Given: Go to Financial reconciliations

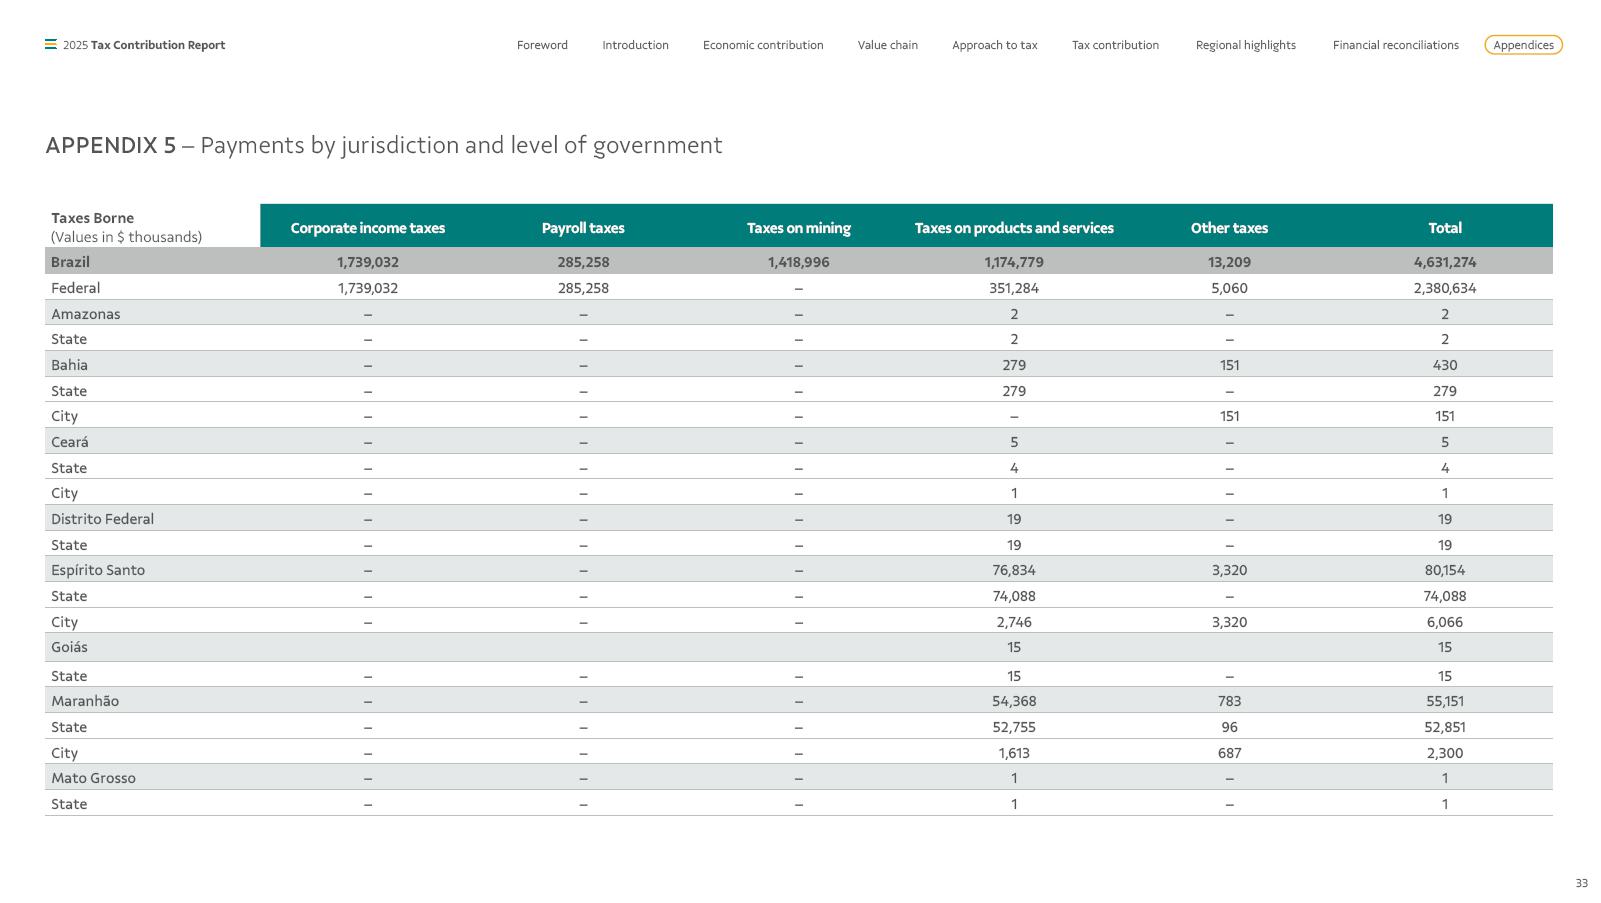Looking at the screenshot, I should [x=1395, y=45].
